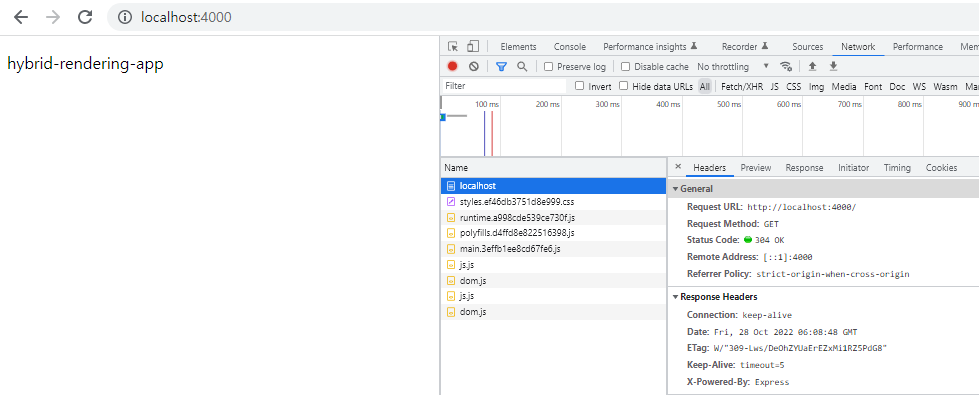Click the ETag header value
This screenshot has height=395, width=979.
[800, 348]
